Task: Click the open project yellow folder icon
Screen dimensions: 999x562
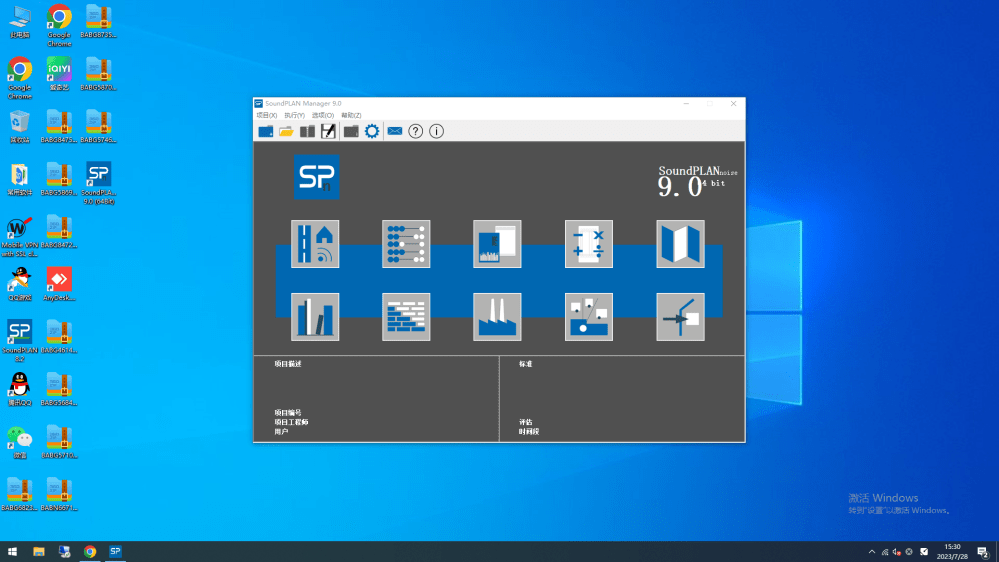Action: click(x=286, y=131)
